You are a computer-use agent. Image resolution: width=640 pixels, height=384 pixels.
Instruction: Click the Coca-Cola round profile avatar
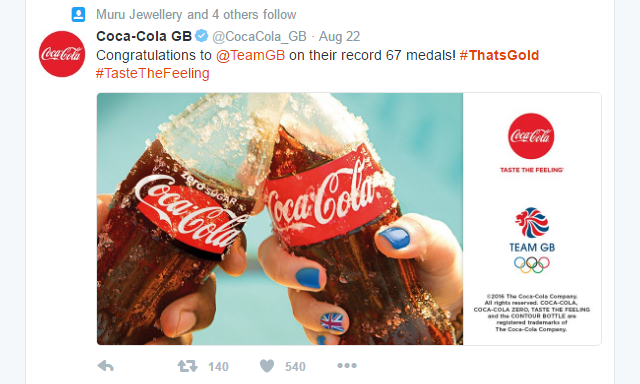tap(62, 54)
